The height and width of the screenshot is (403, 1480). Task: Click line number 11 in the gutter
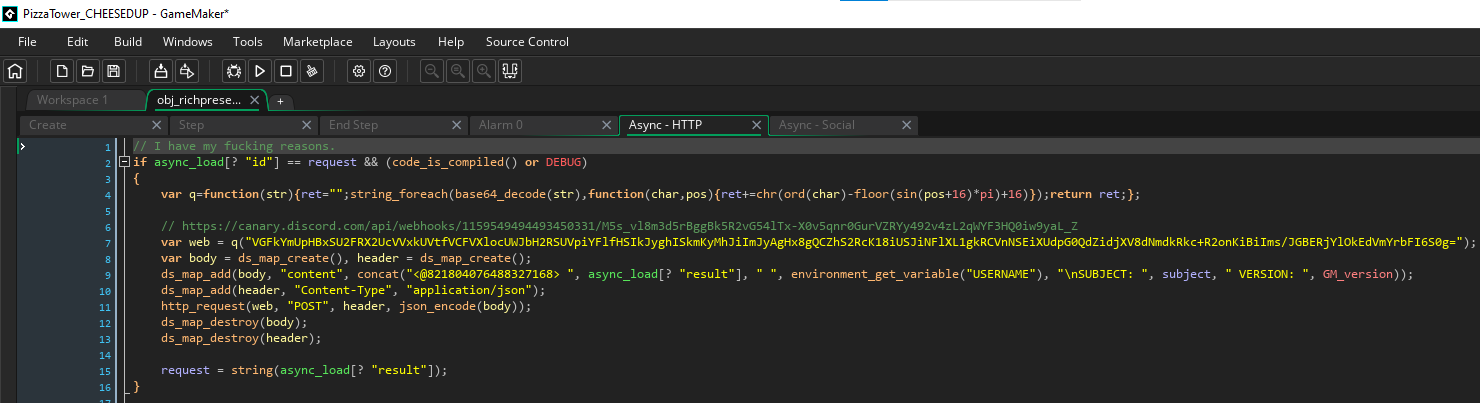pos(107,306)
